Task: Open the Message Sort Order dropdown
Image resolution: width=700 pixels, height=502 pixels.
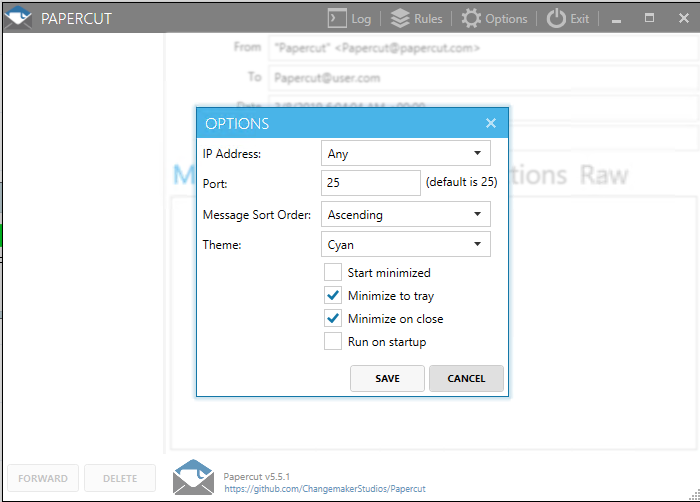Action: 406,214
